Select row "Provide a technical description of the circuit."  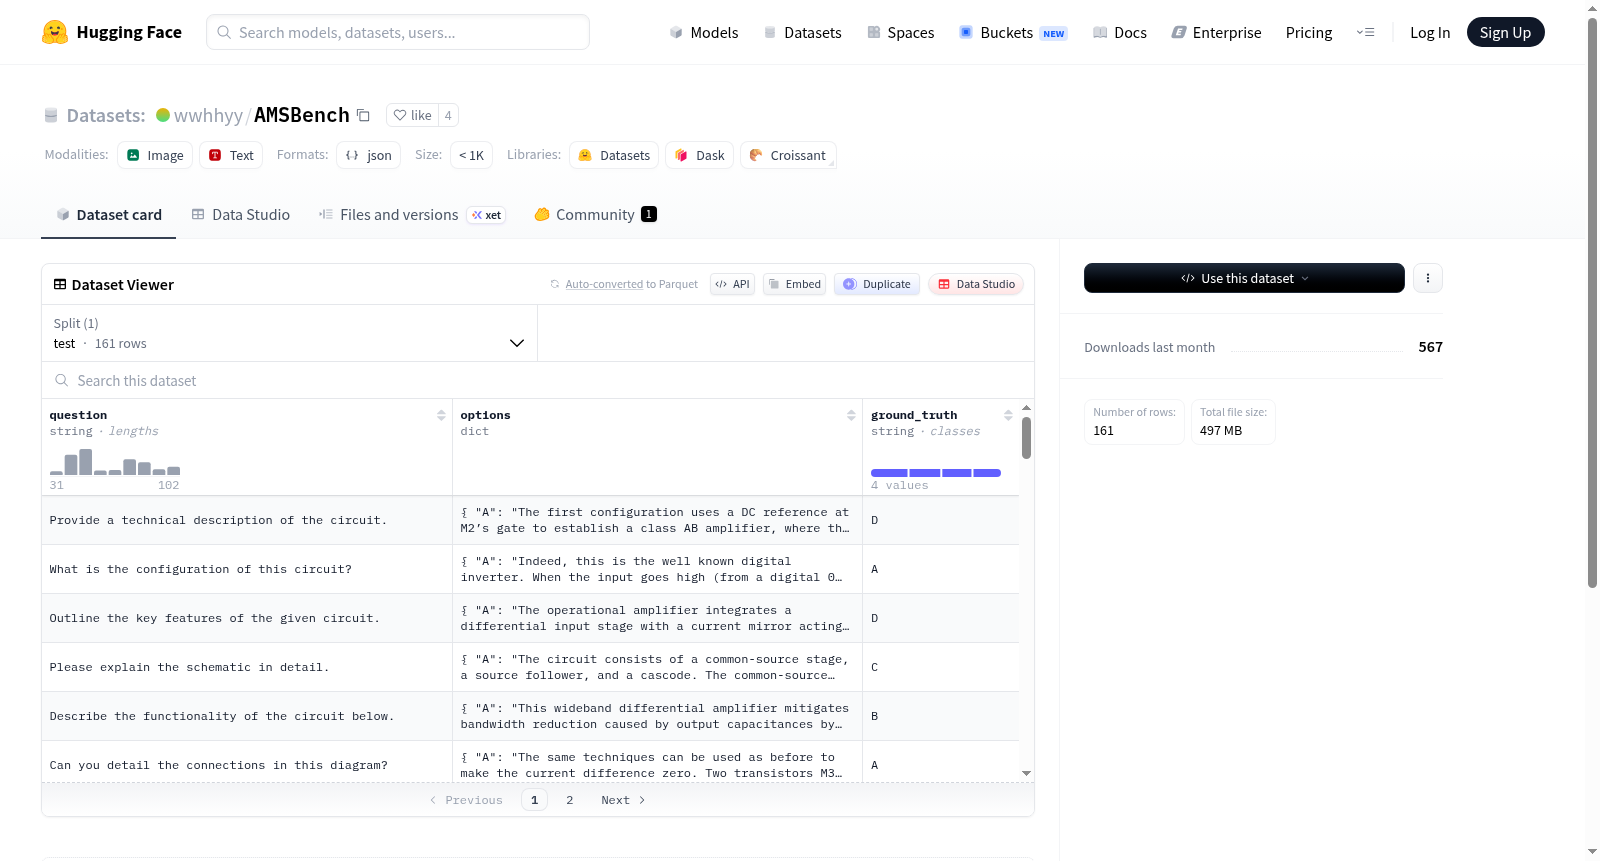pos(530,520)
